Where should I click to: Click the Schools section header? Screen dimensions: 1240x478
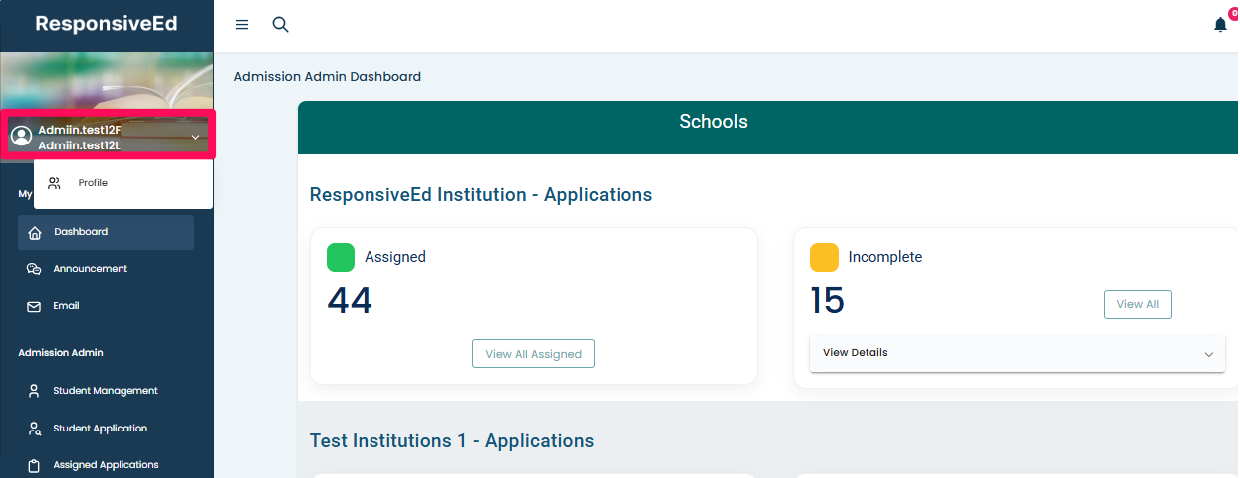pos(713,122)
